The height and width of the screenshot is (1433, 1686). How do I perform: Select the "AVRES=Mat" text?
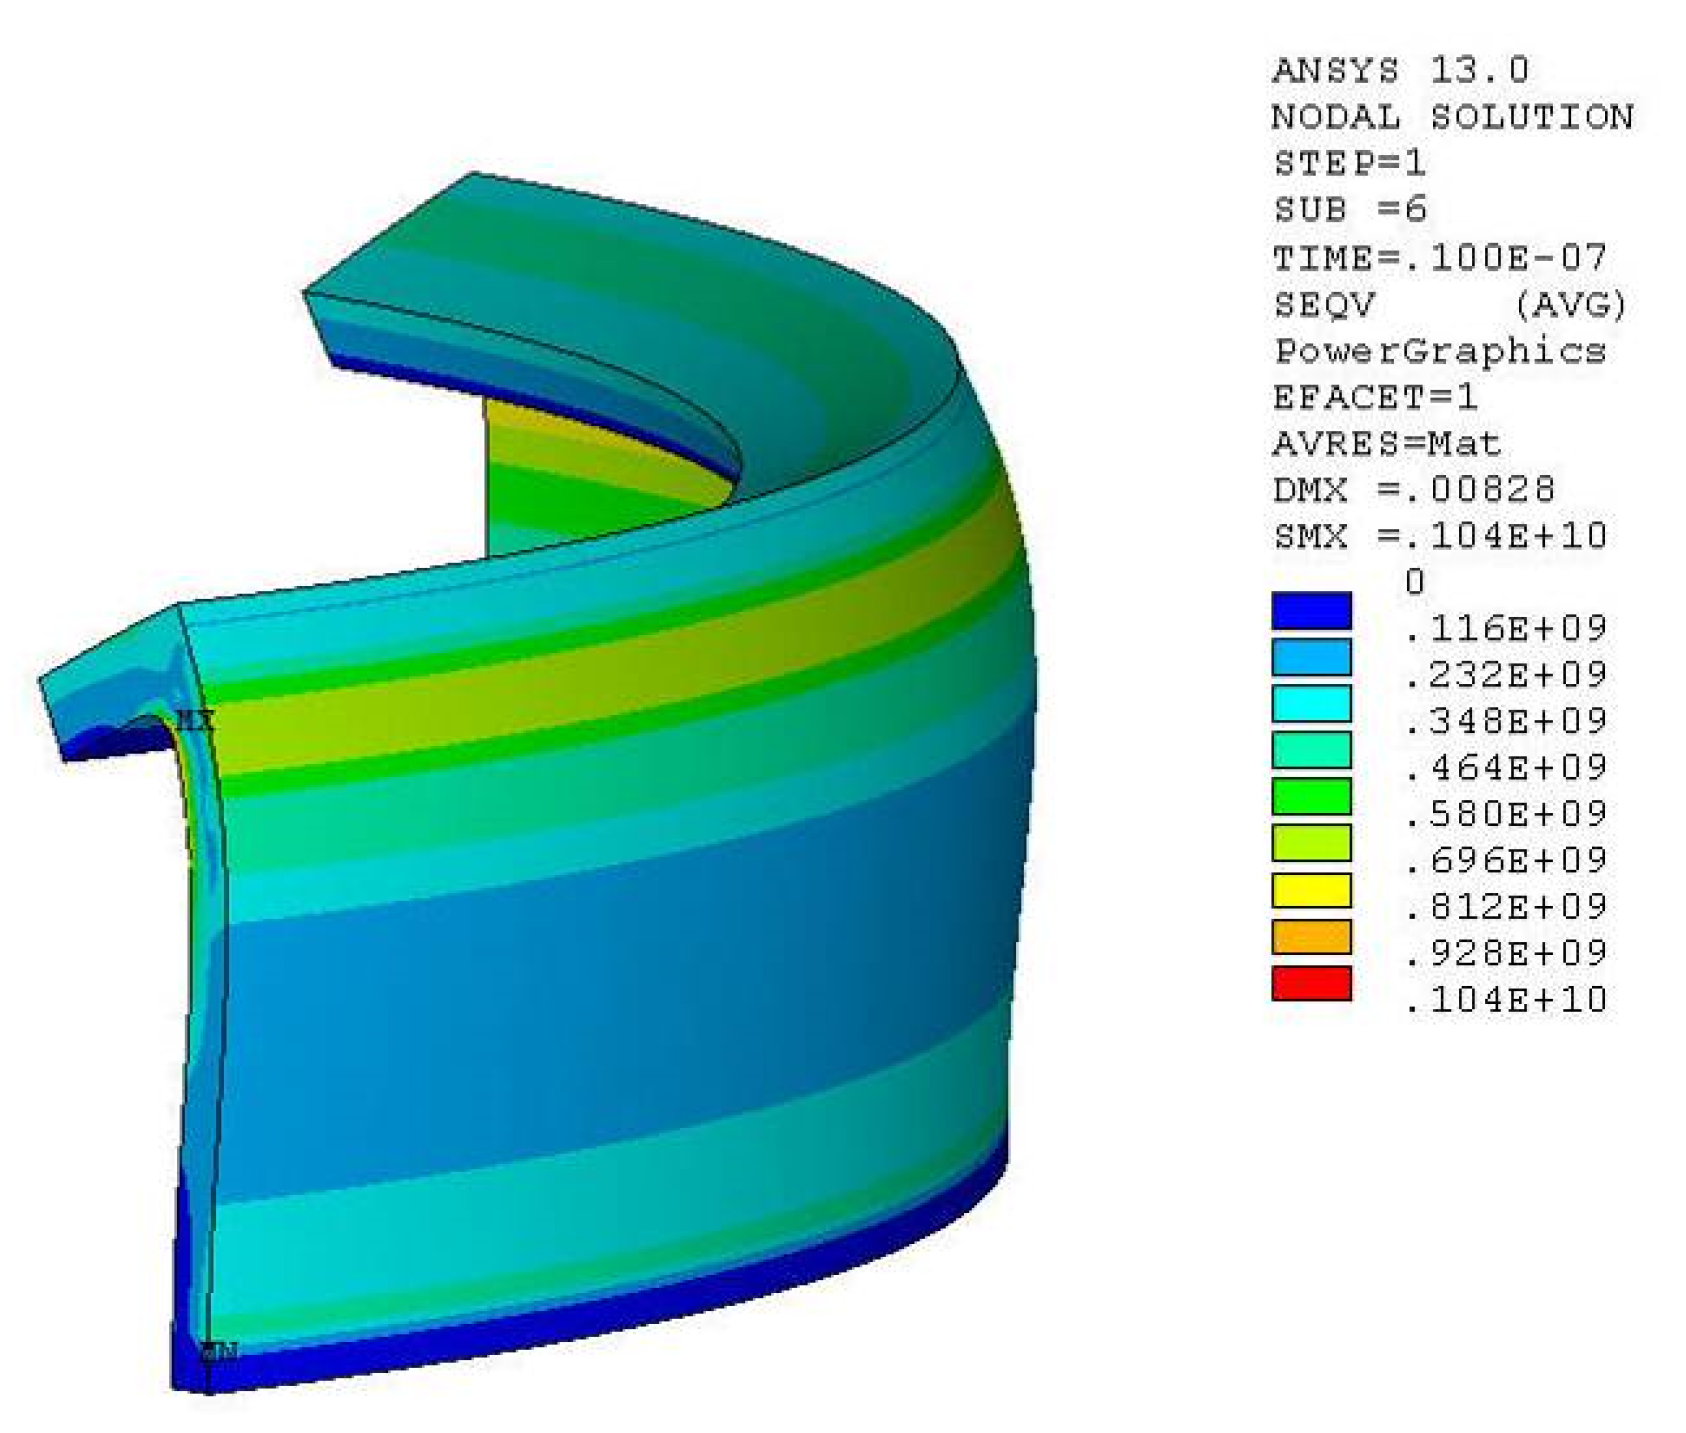pyautogui.click(x=1387, y=443)
